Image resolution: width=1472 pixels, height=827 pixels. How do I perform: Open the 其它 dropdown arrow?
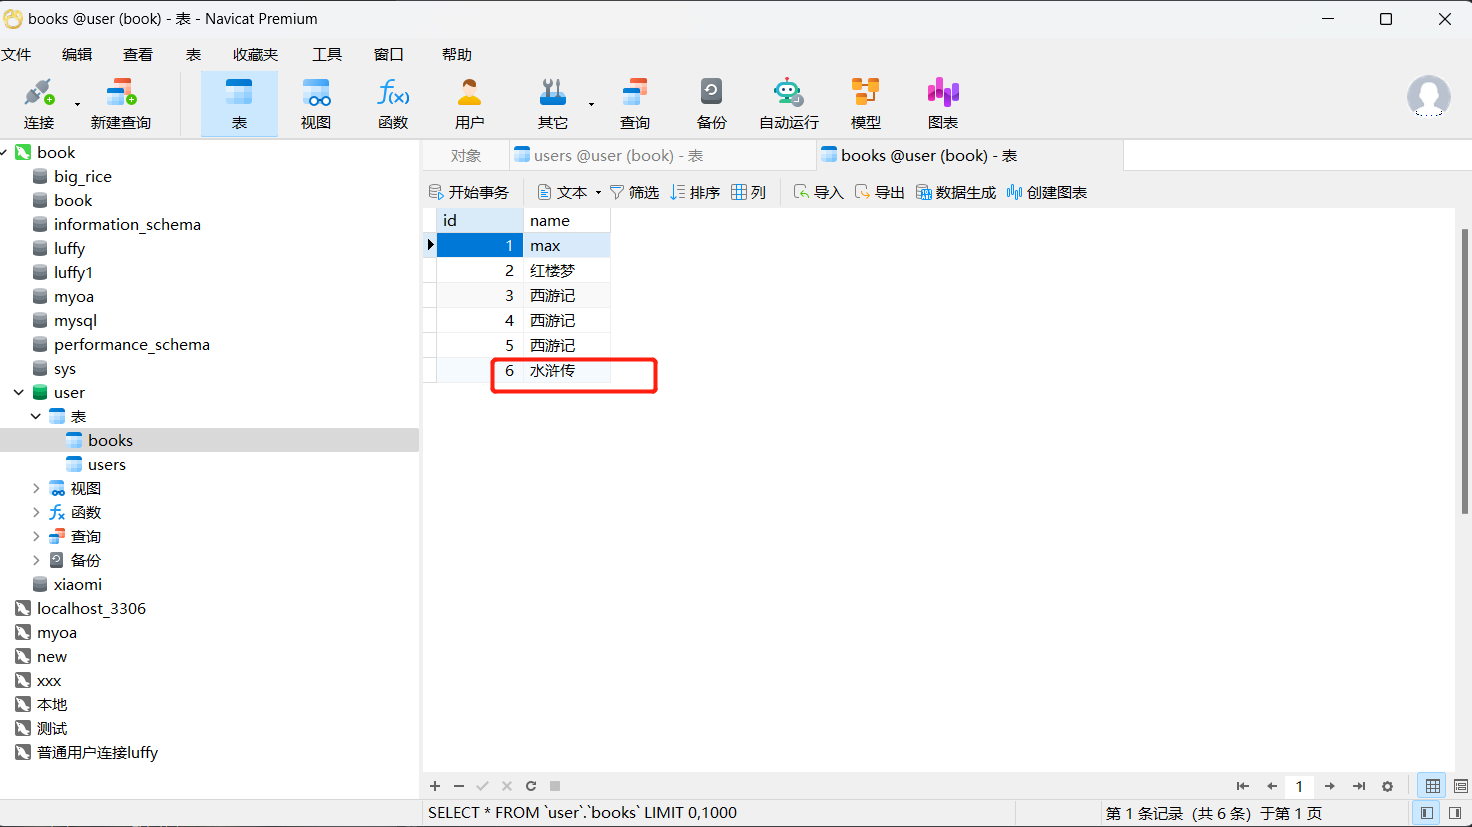click(591, 104)
